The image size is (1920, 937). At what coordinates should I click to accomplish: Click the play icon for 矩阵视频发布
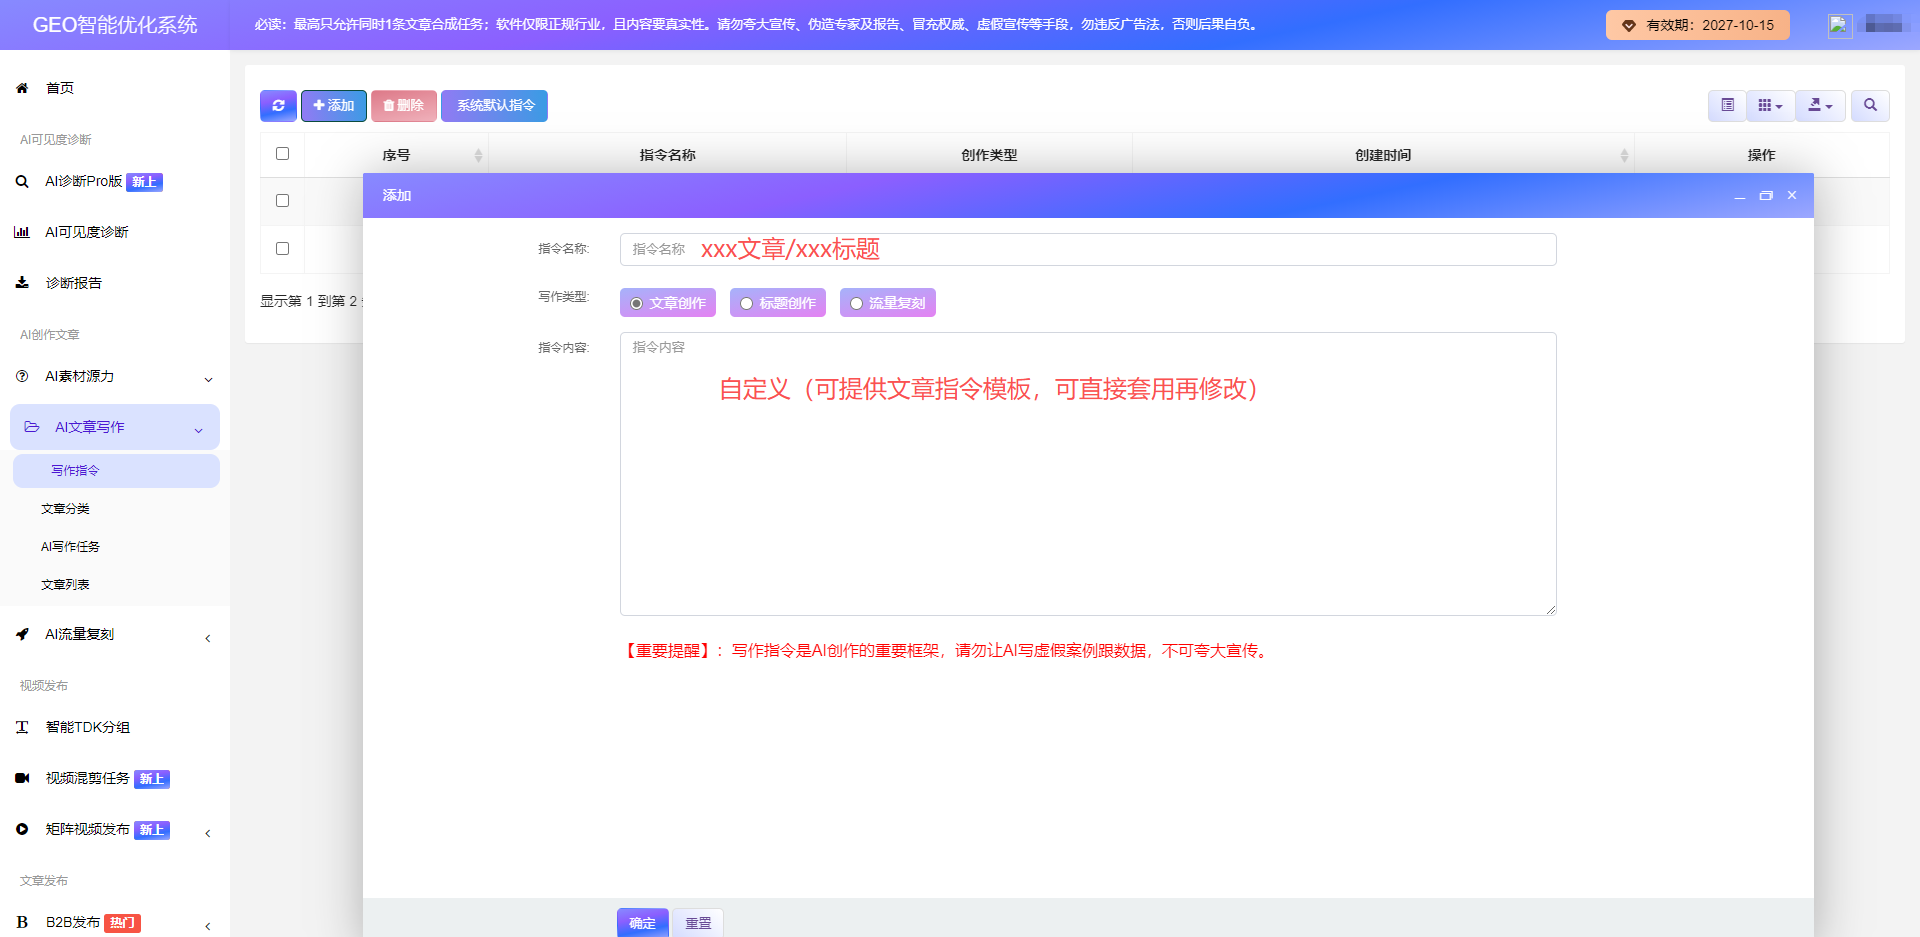tap(22, 829)
